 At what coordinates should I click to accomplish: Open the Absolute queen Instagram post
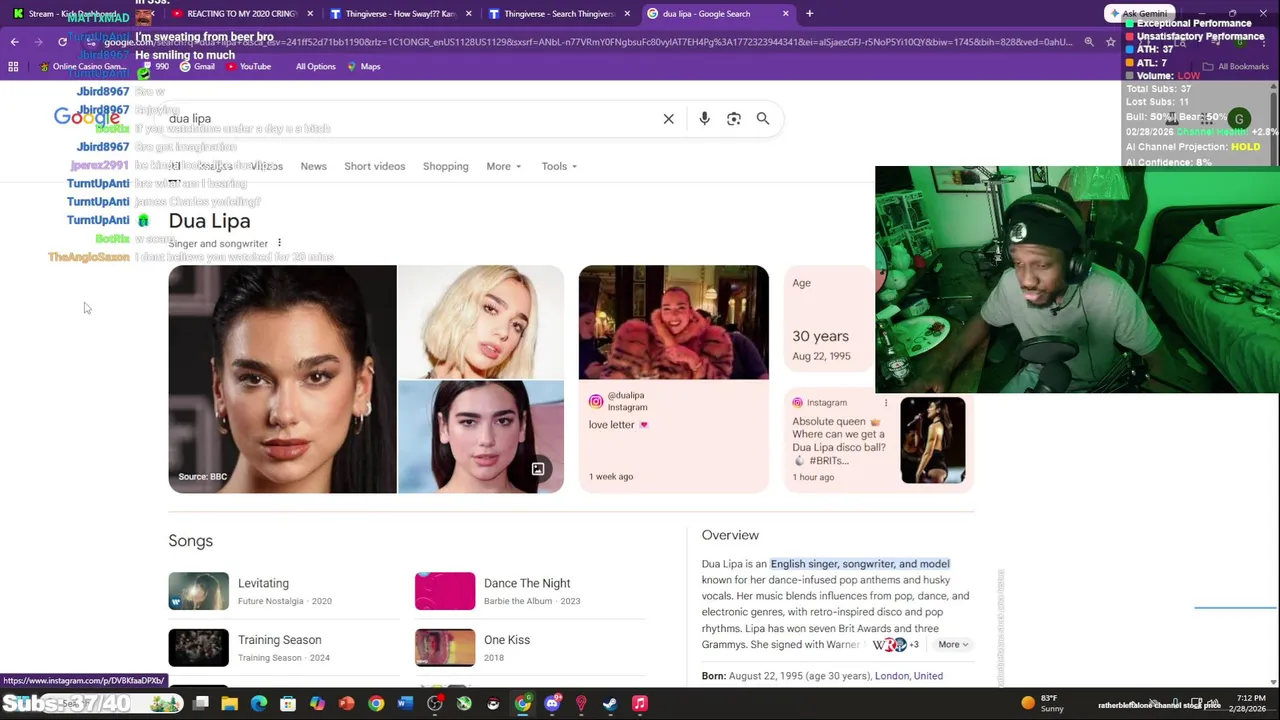tap(879, 440)
